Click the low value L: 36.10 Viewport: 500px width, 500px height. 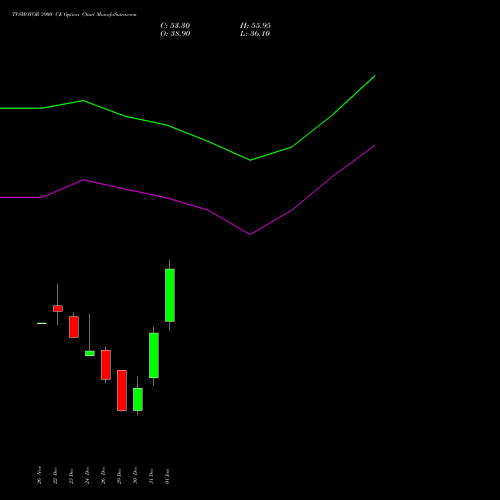tap(255, 34)
